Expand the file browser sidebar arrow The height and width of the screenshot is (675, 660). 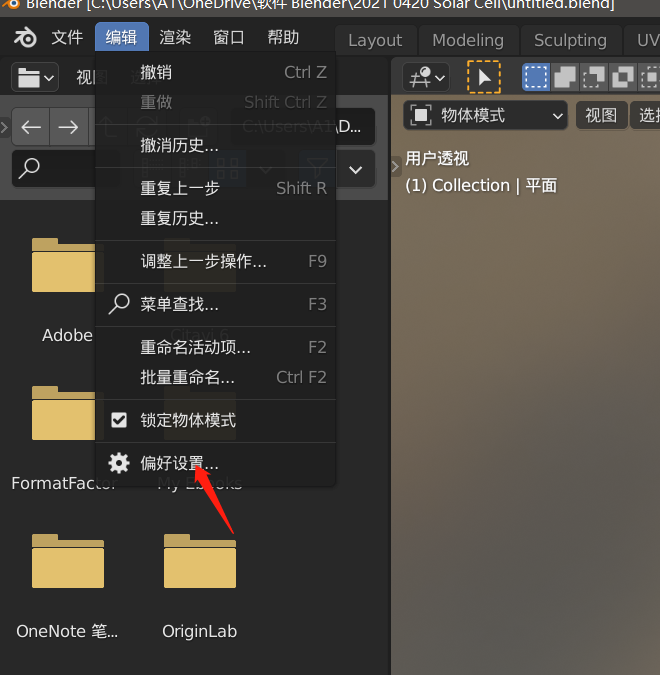(x=4, y=127)
